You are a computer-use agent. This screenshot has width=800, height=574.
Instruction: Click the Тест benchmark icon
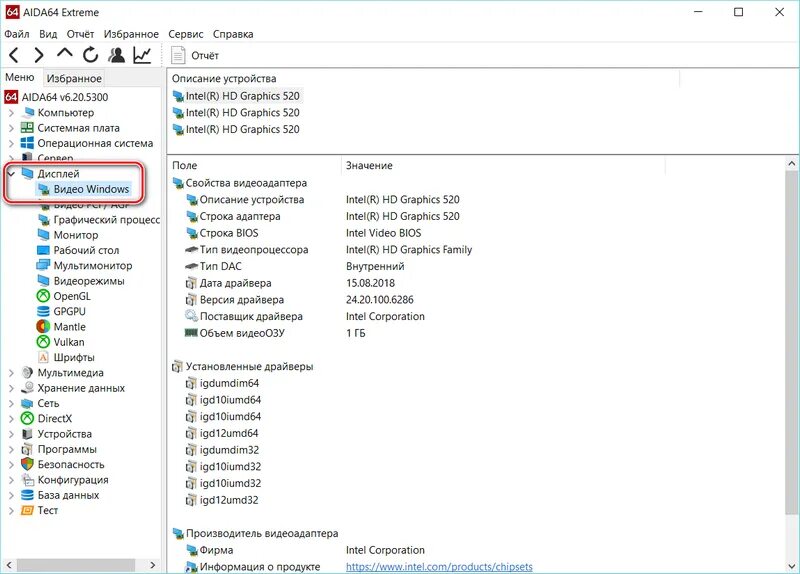27,510
